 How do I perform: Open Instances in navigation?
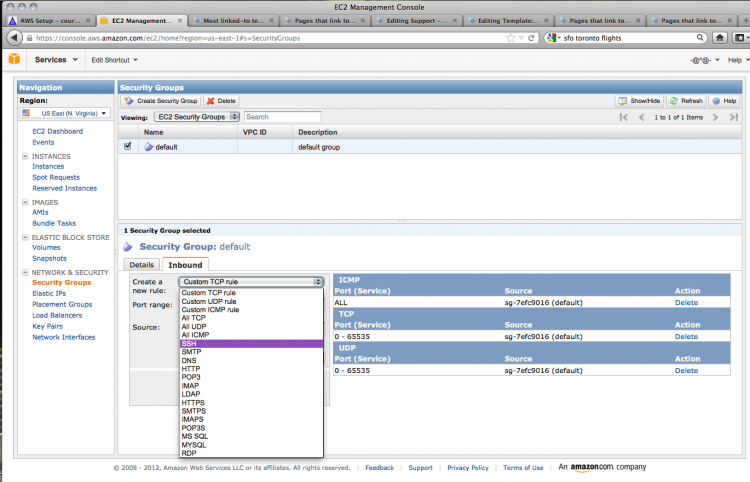click(x=48, y=166)
